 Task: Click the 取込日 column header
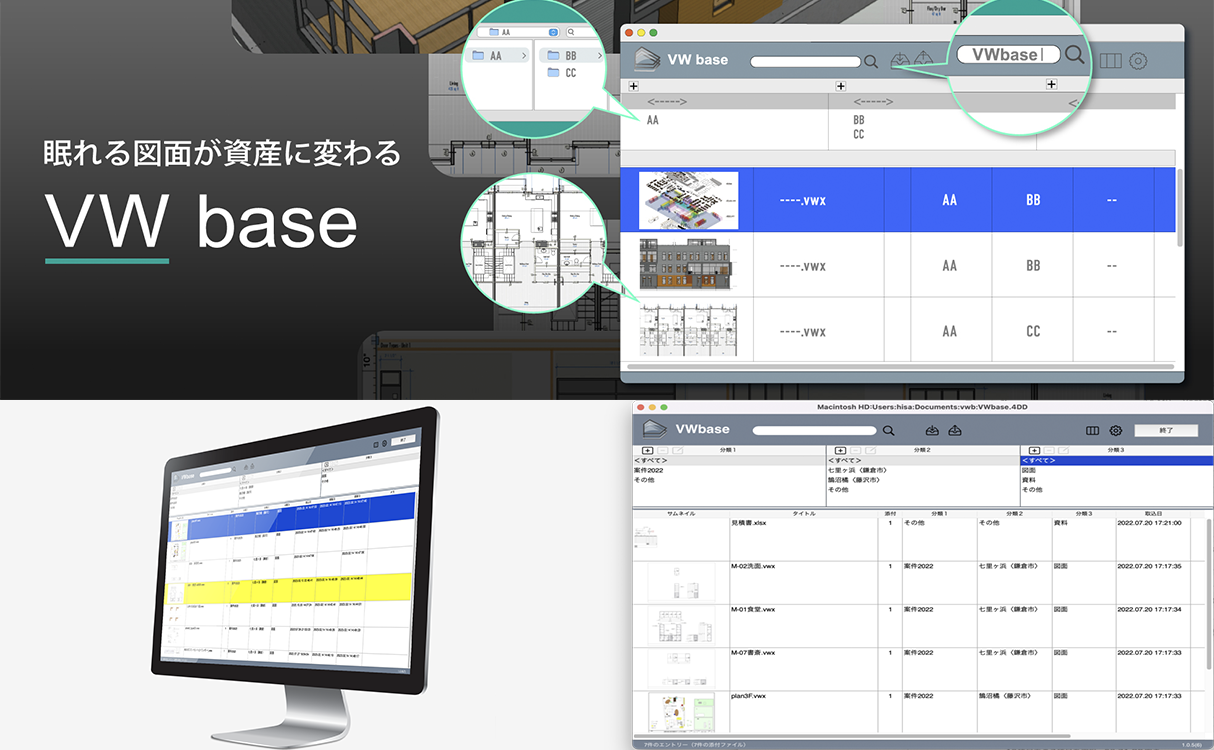coord(1152,513)
